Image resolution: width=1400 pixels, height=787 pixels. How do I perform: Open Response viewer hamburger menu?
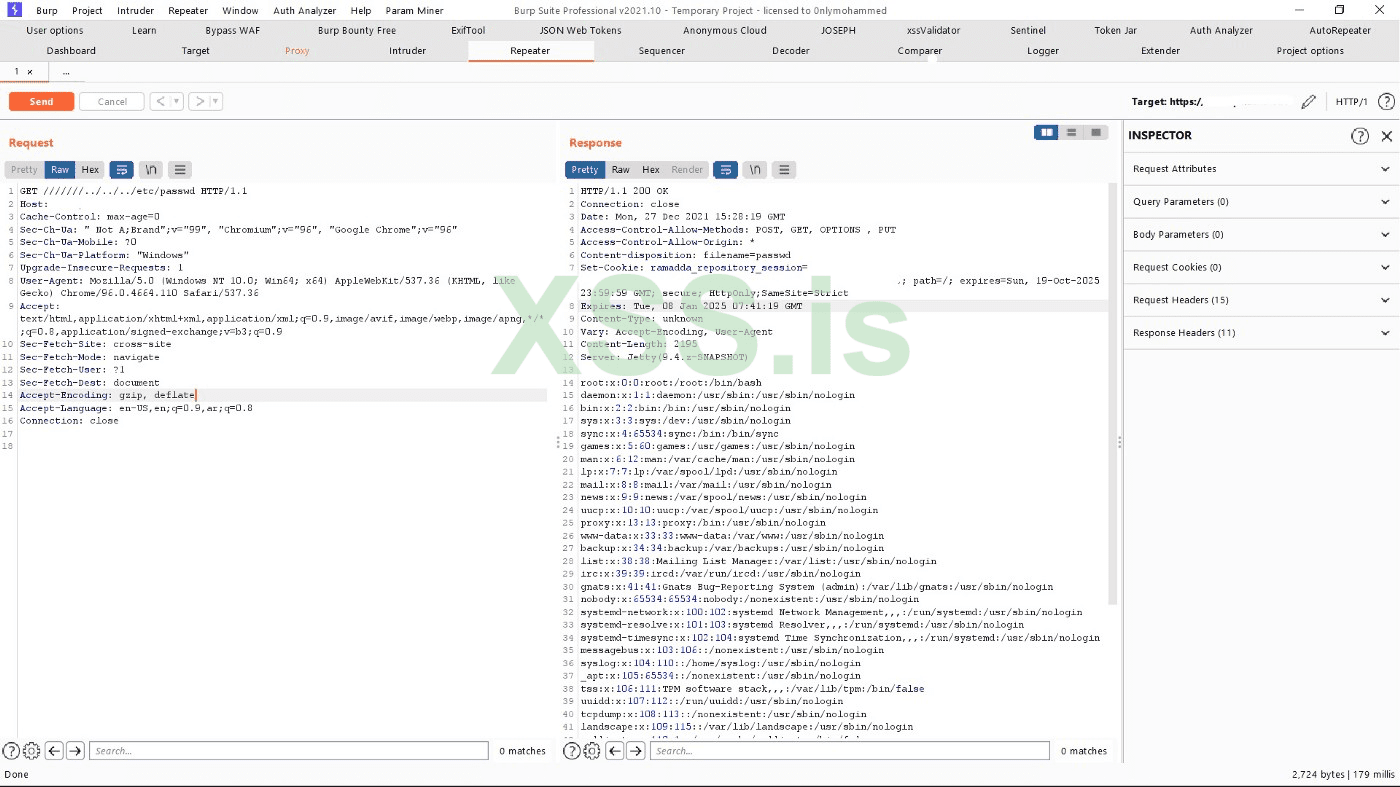coord(785,170)
